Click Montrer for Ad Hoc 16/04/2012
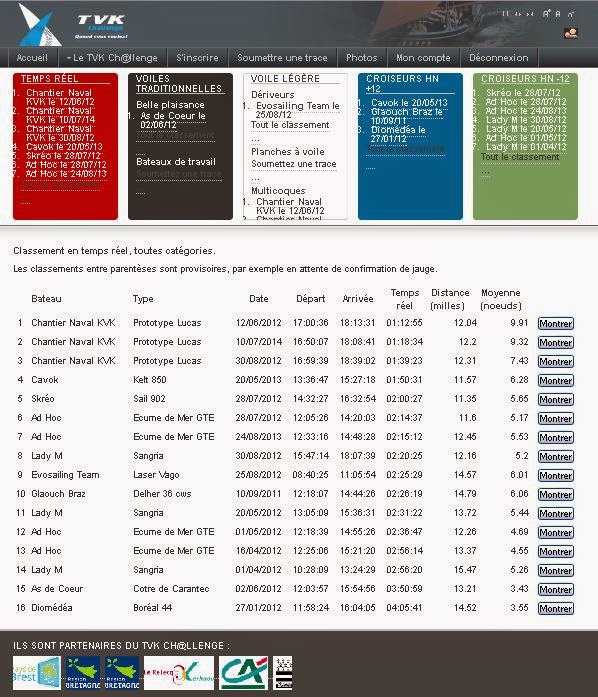This screenshot has height=697, width=598. (x=556, y=552)
